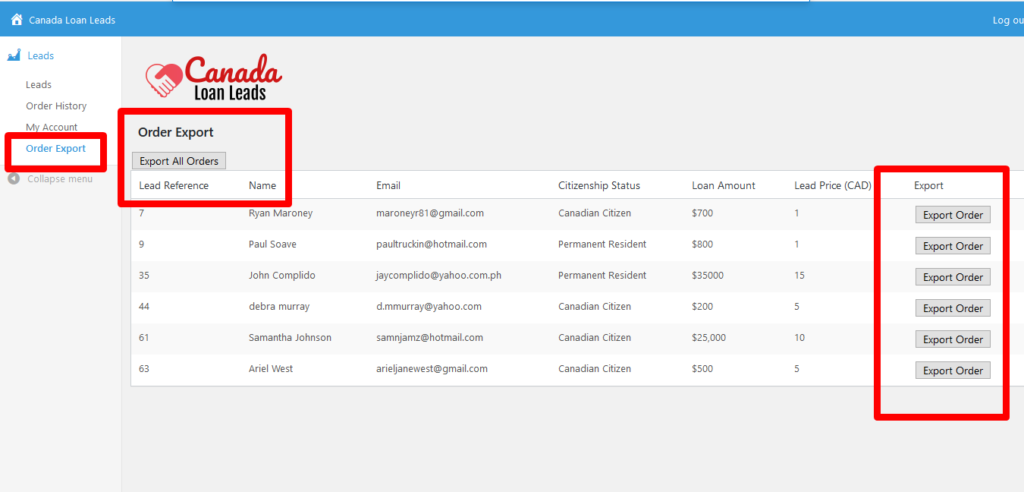Export order for Ryan Maroney
1024x492 pixels.
click(x=952, y=215)
